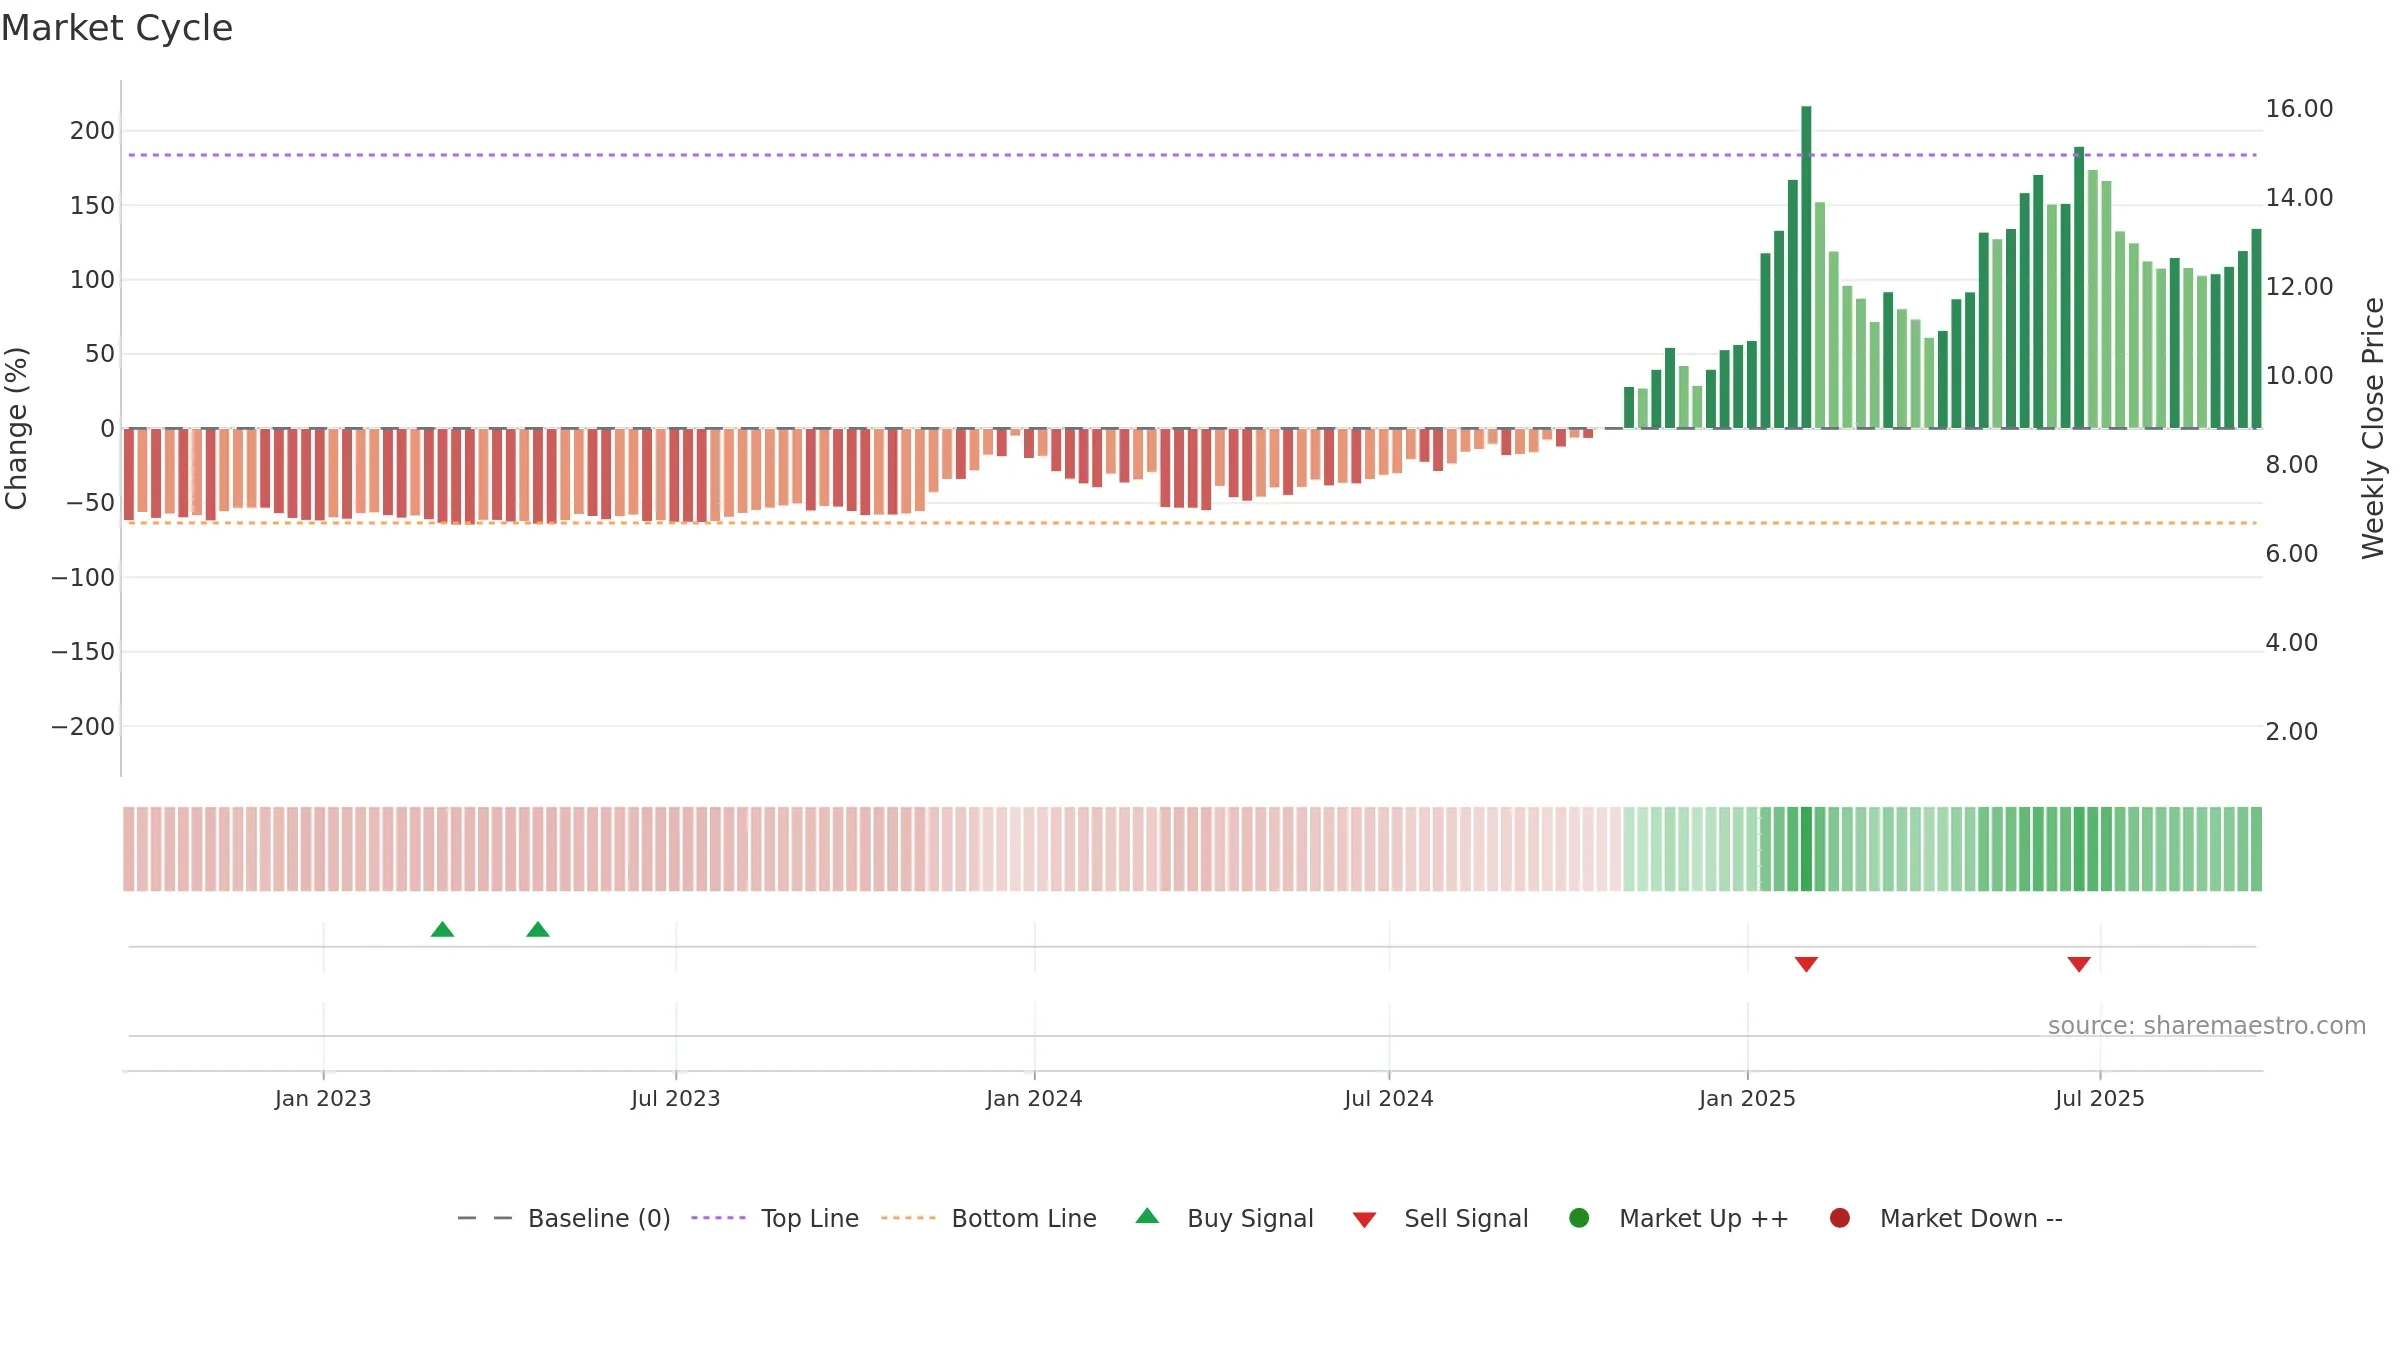Click the 2.00 price tick label
This screenshot has height=1350, width=2400.
tap(2291, 732)
